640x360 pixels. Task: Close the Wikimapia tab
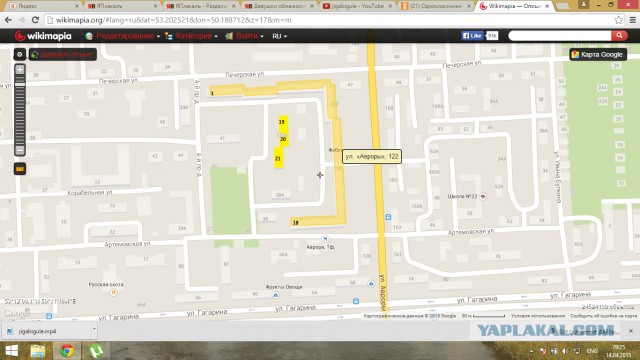tap(547, 6)
